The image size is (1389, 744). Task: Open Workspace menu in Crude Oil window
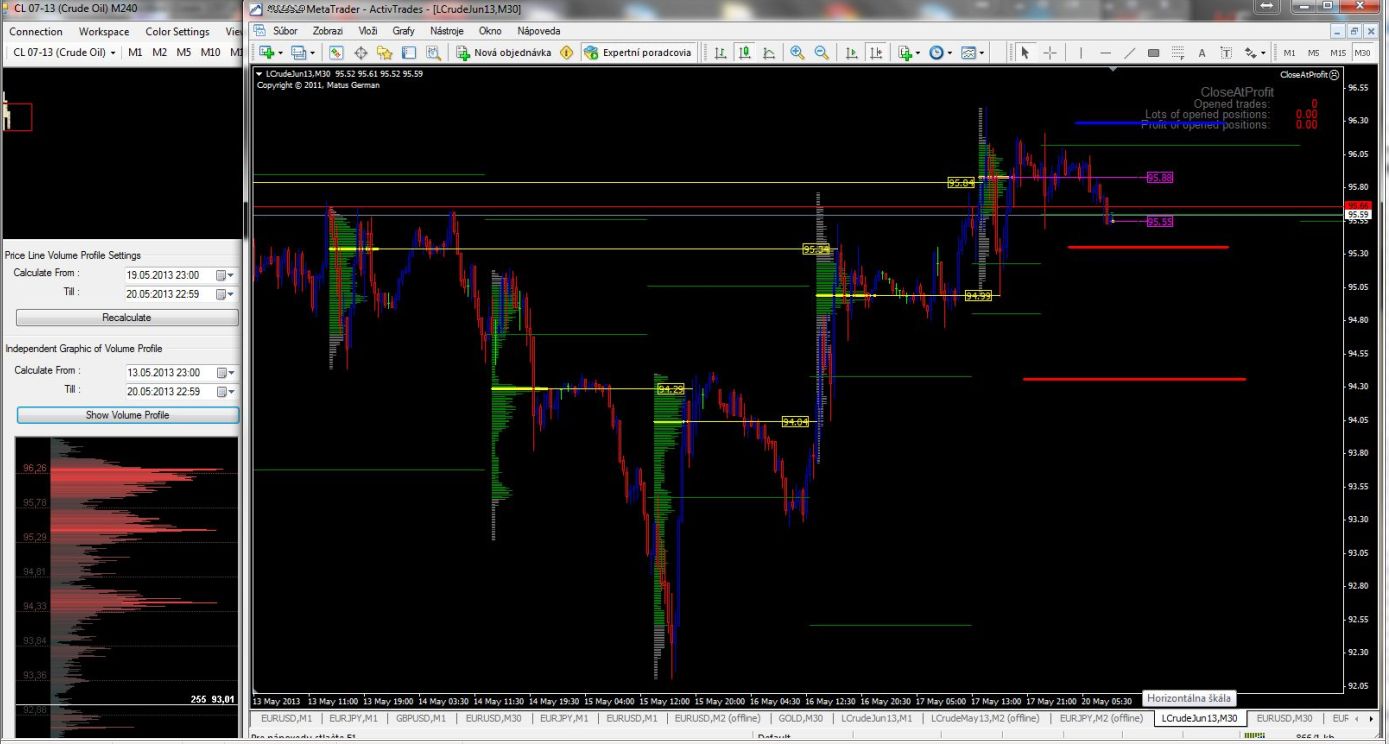click(104, 32)
